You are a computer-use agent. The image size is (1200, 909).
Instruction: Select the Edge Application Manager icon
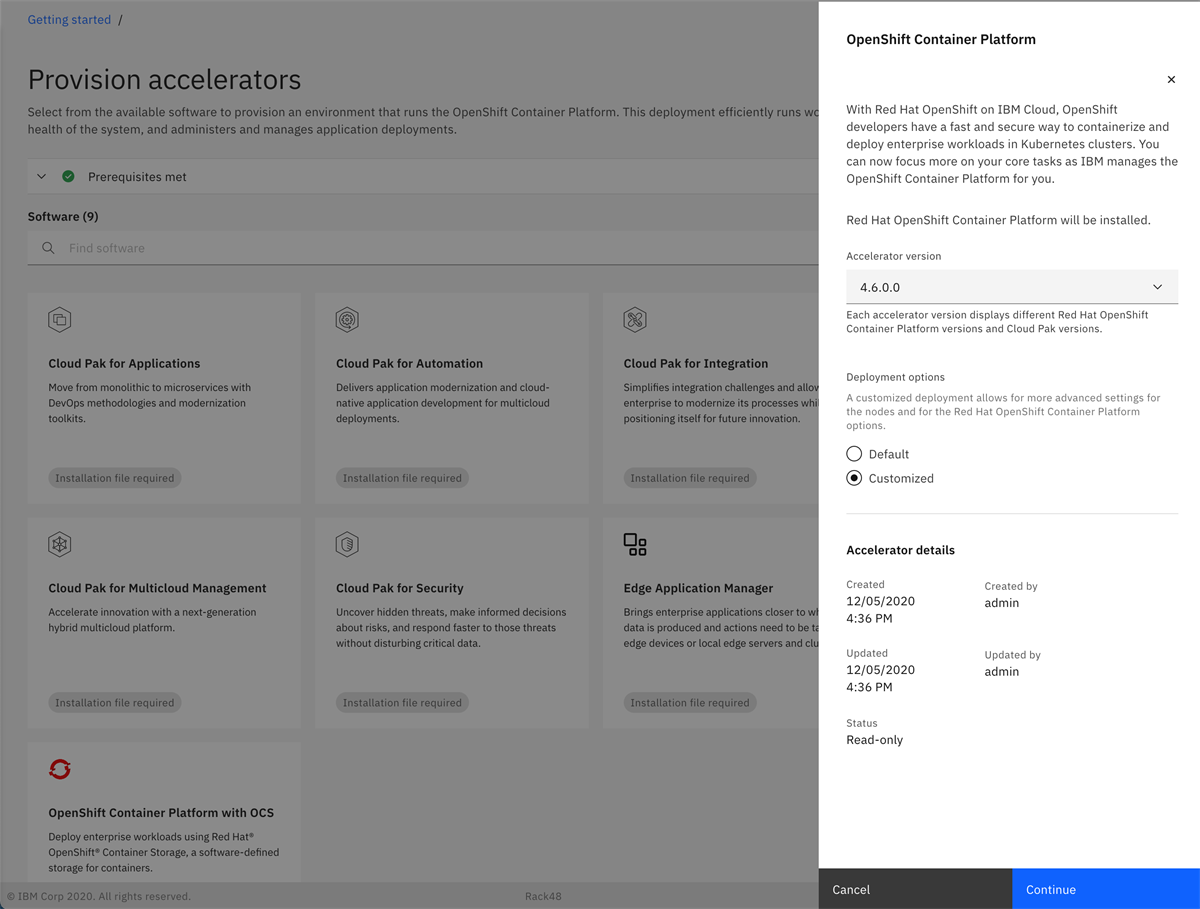634,544
